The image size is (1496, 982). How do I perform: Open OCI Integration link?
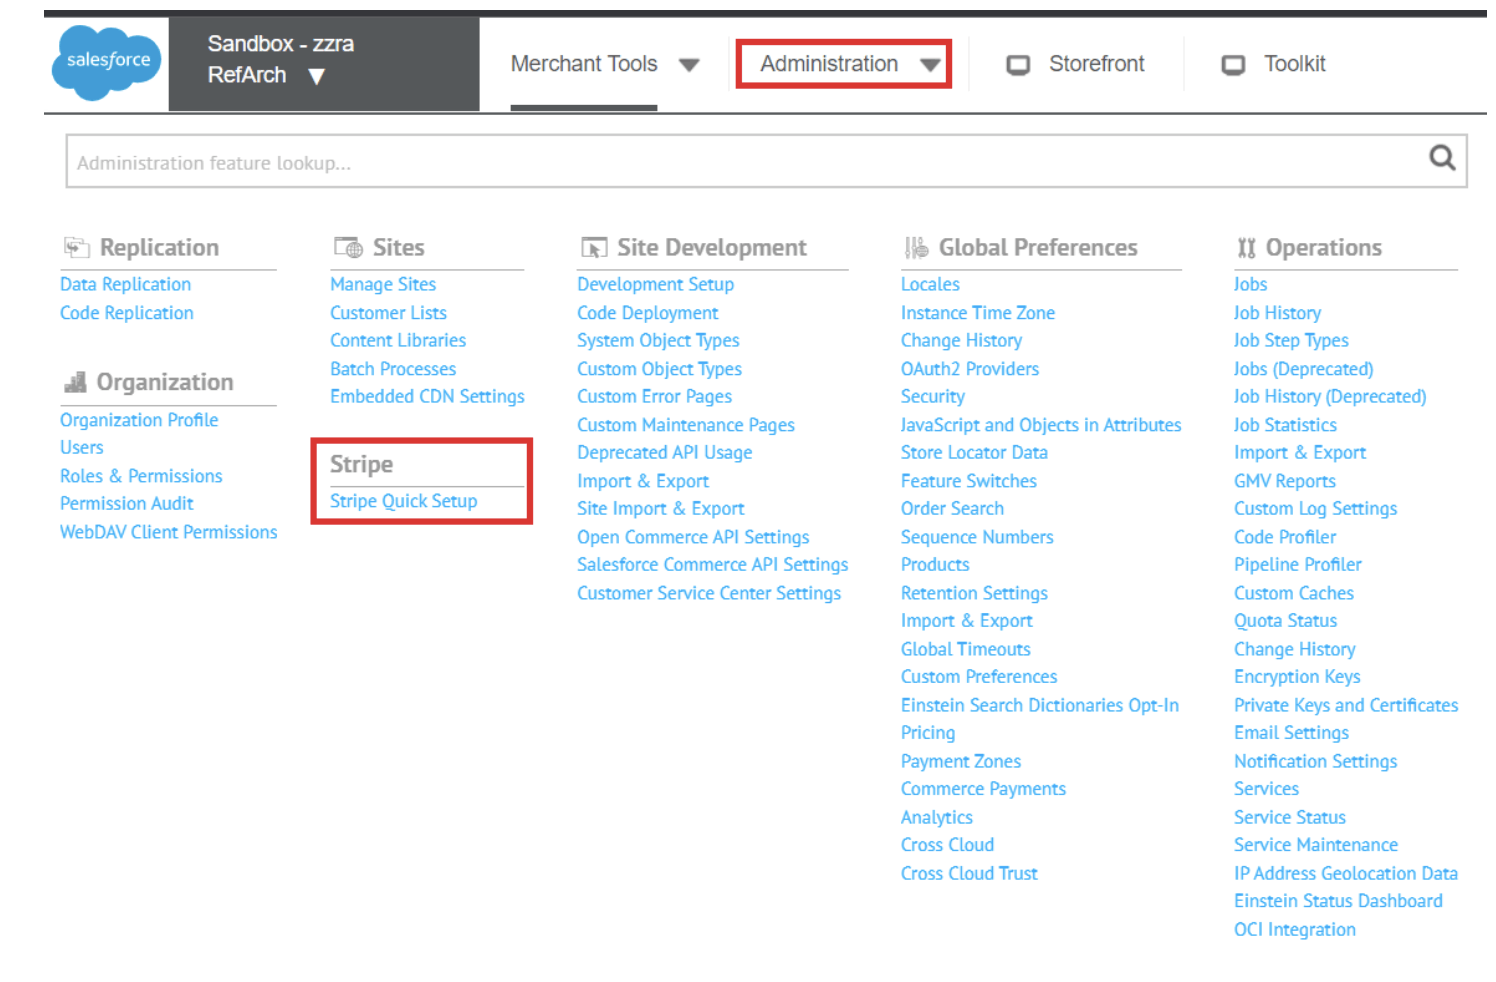click(1295, 929)
